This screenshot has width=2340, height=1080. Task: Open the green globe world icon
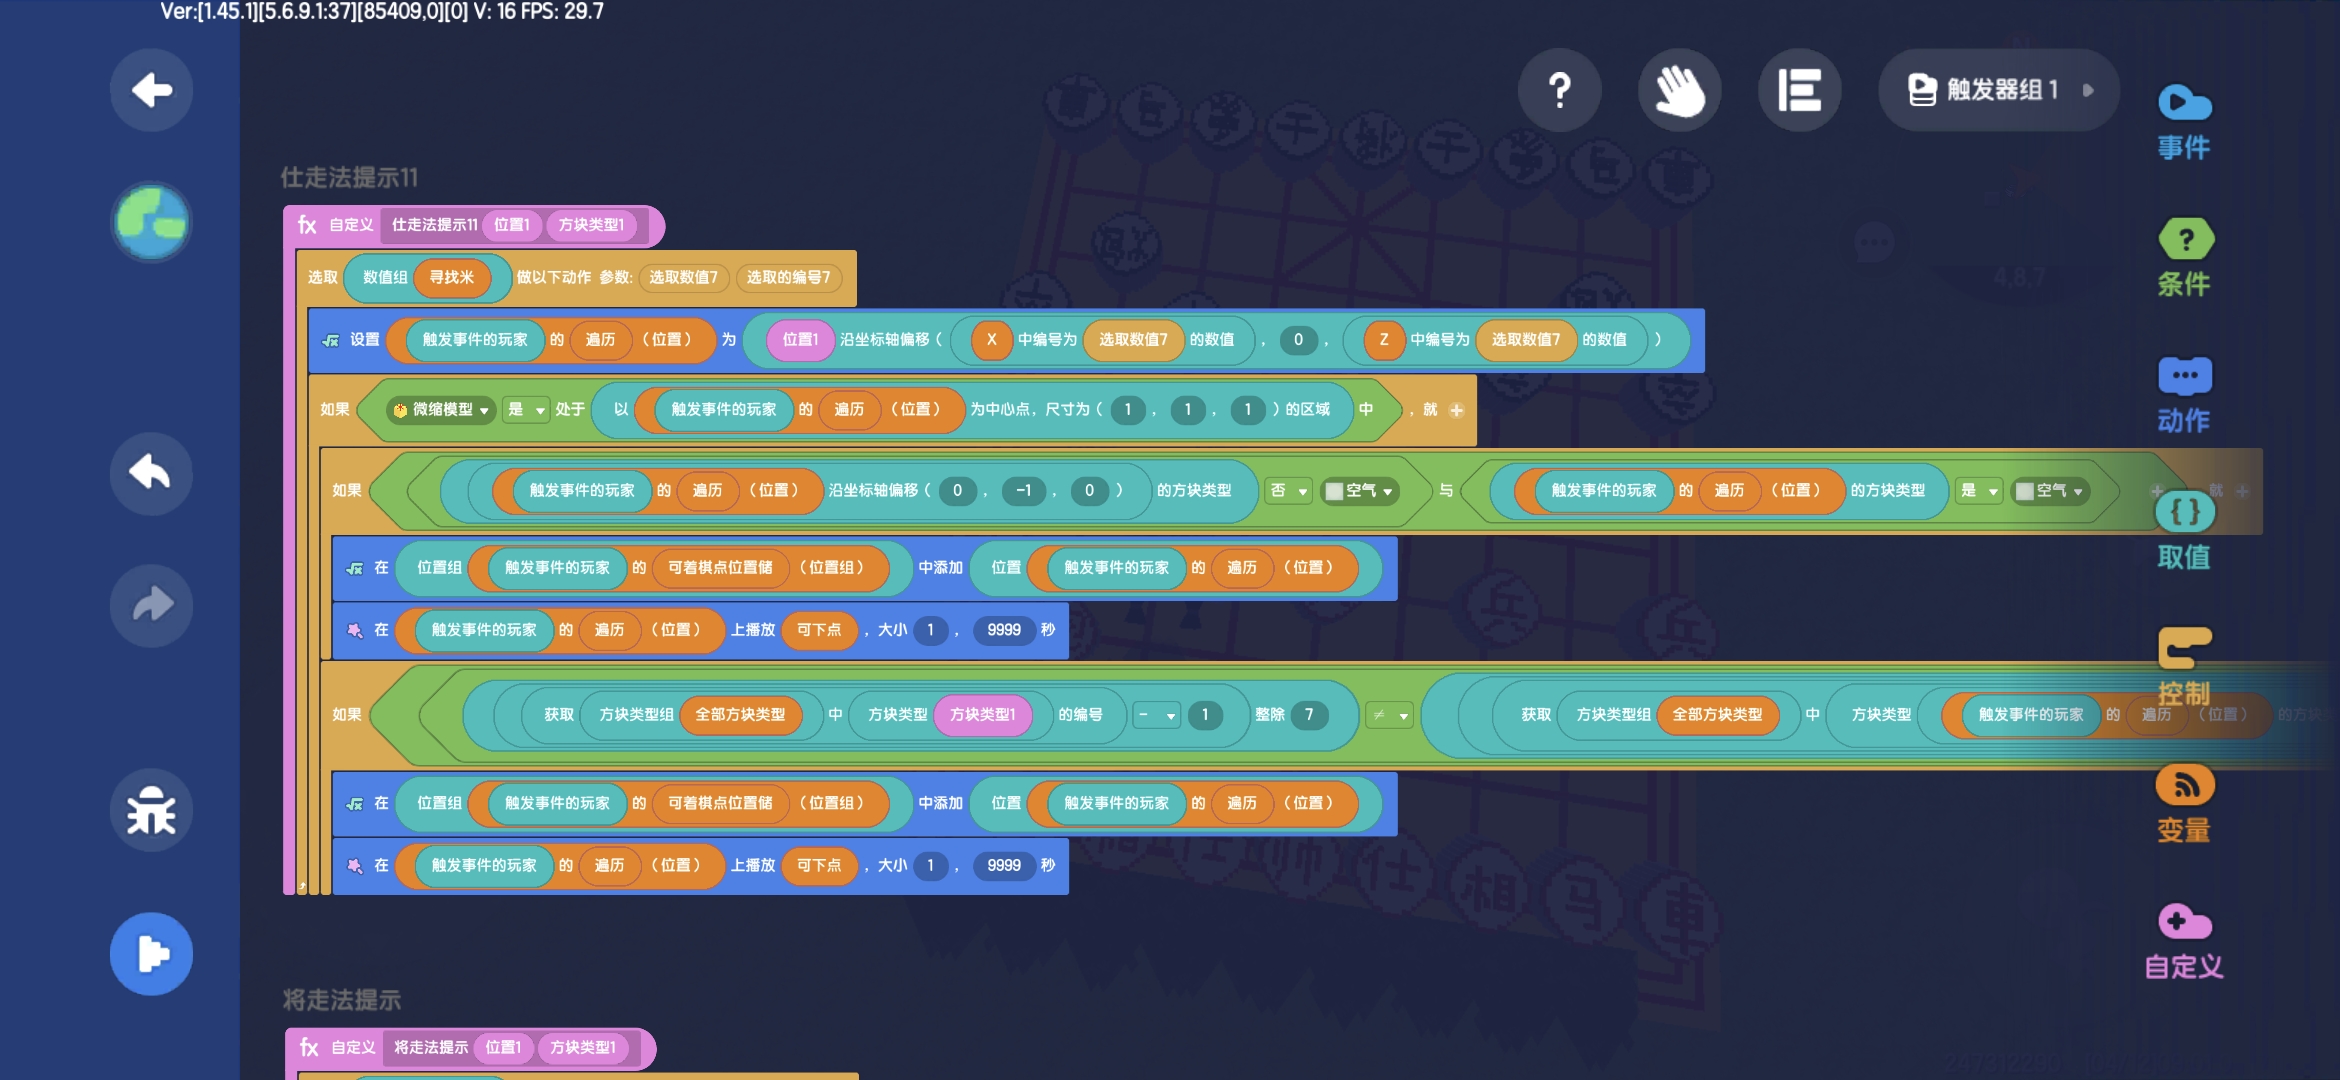click(x=151, y=221)
